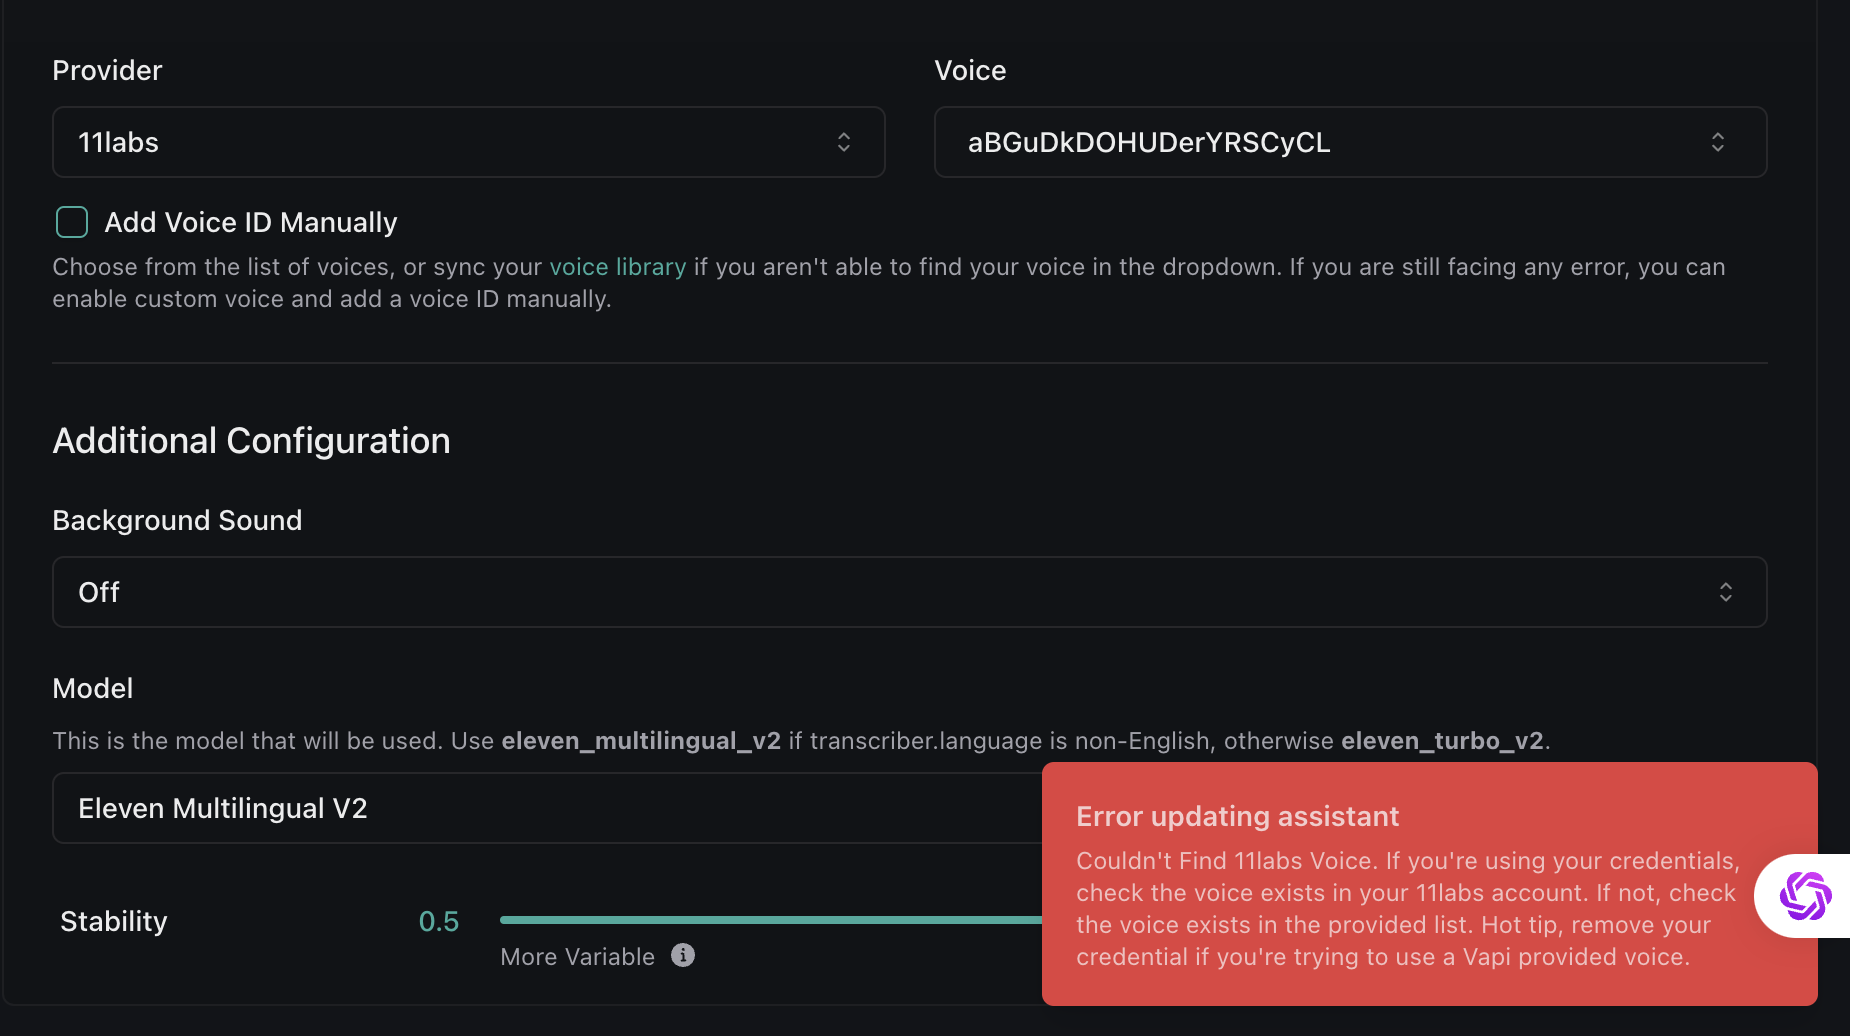This screenshot has width=1850, height=1036.
Task: Click the Additional Configuration heading
Action: (x=251, y=441)
